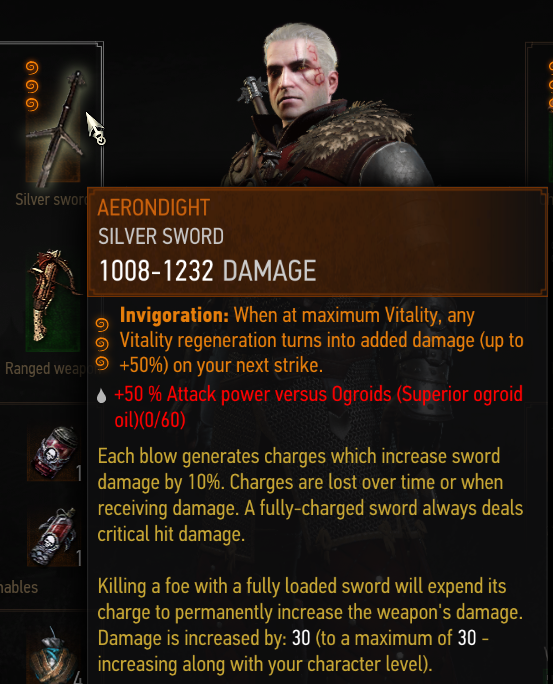The image size is (553, 684).
Task: Click the Ranged weapon slot label
Action: pos(47,369)
